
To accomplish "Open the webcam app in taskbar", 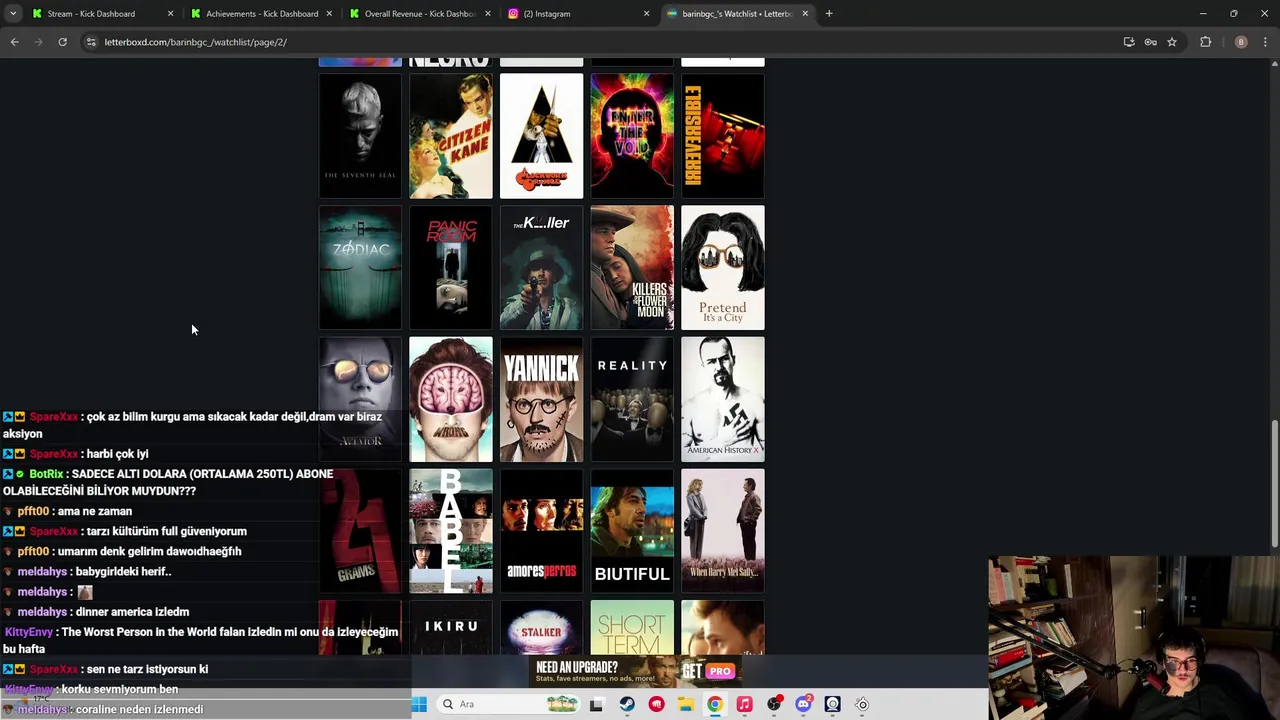I will pyautogui.click(x=832, y=704).
